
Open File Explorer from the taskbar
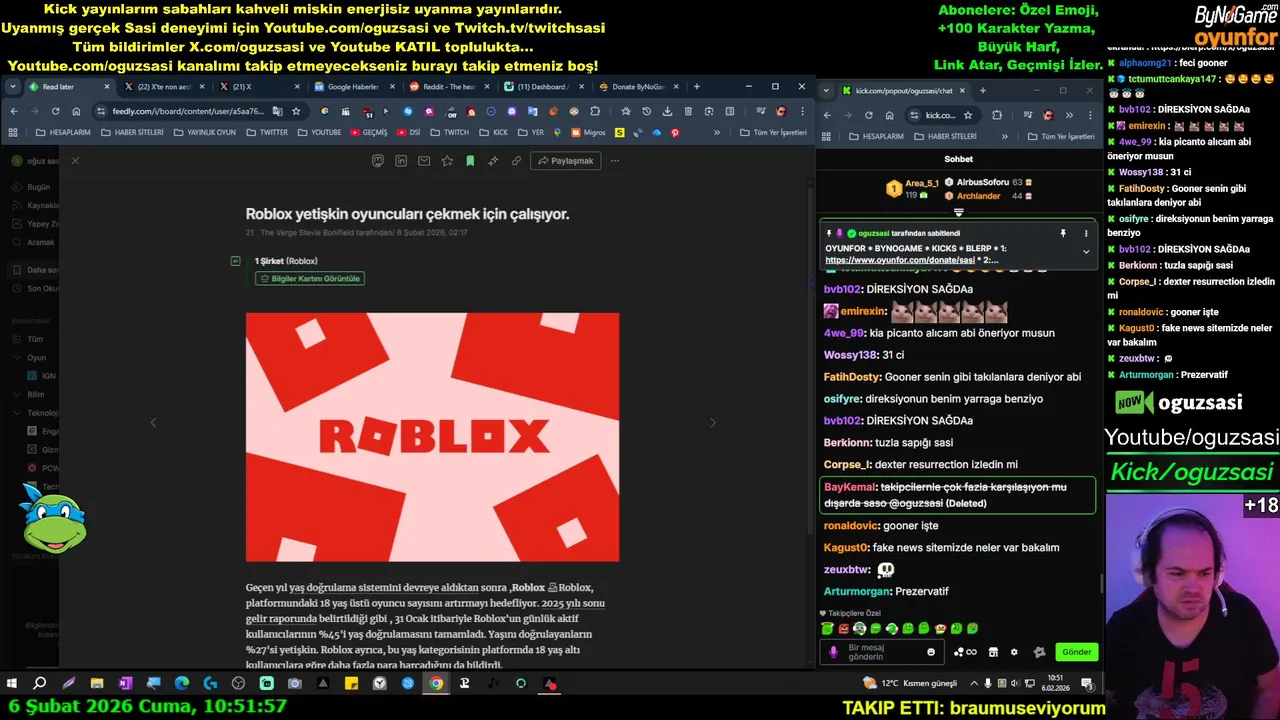click(97, 684)
